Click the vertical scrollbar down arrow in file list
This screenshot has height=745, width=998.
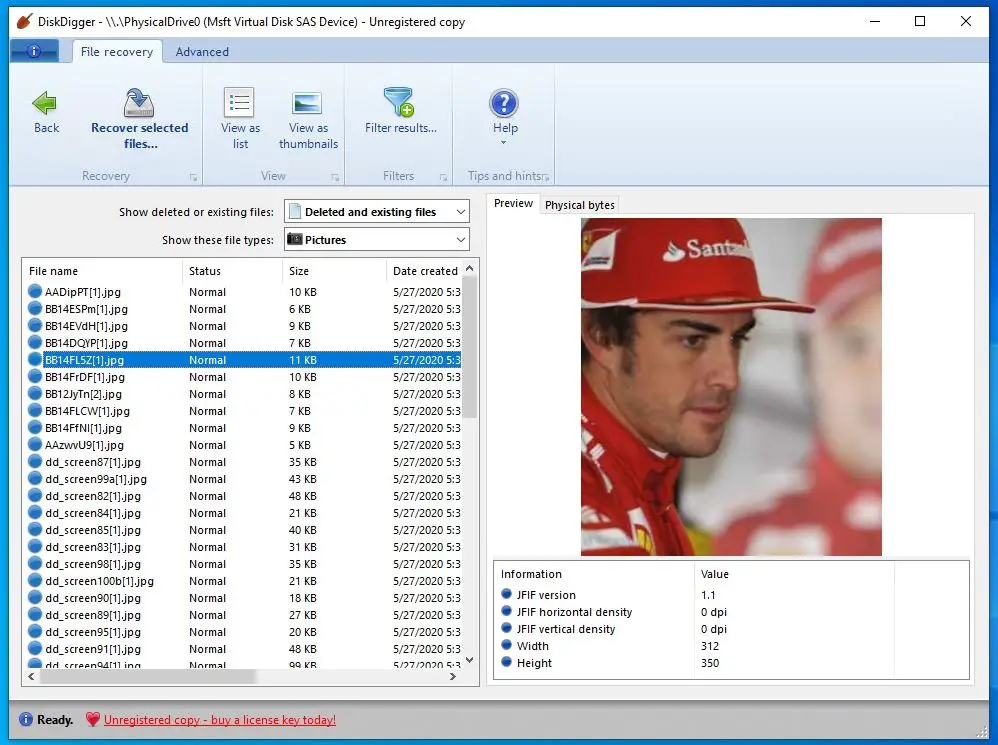click(x=471, y=660)
